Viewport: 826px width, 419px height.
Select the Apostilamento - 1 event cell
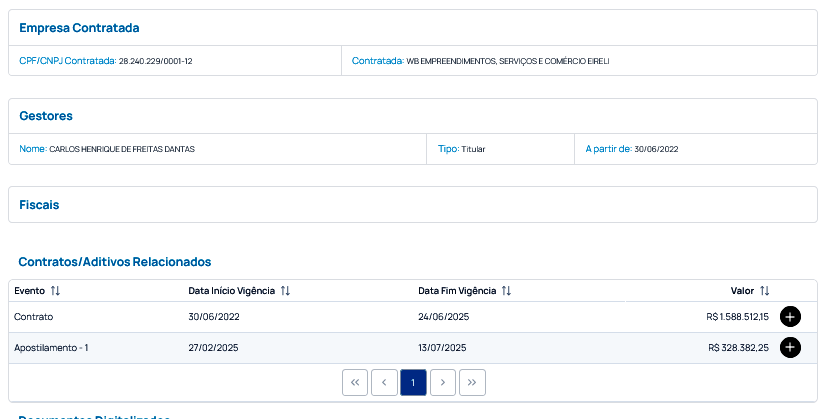51,348
